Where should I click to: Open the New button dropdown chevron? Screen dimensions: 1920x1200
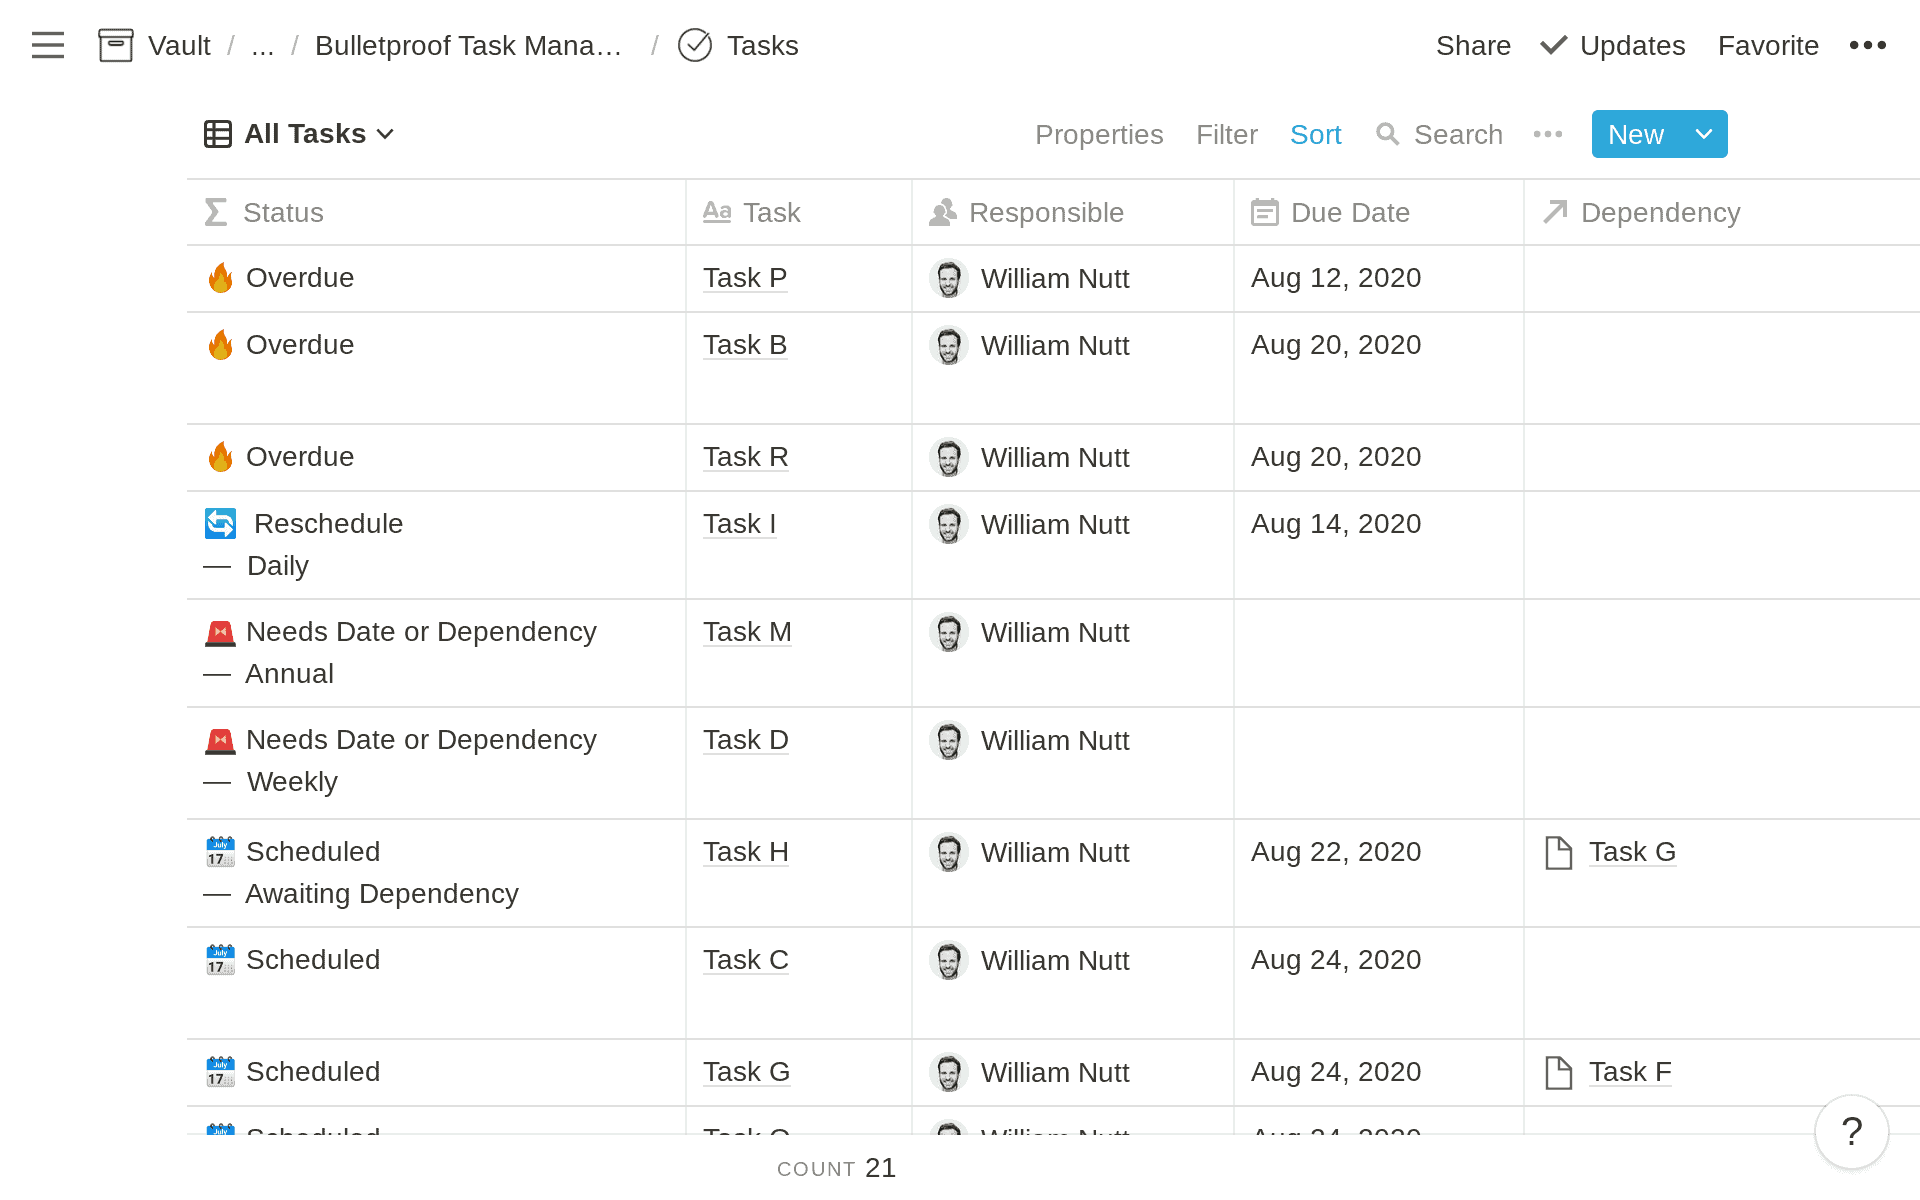1700,133
